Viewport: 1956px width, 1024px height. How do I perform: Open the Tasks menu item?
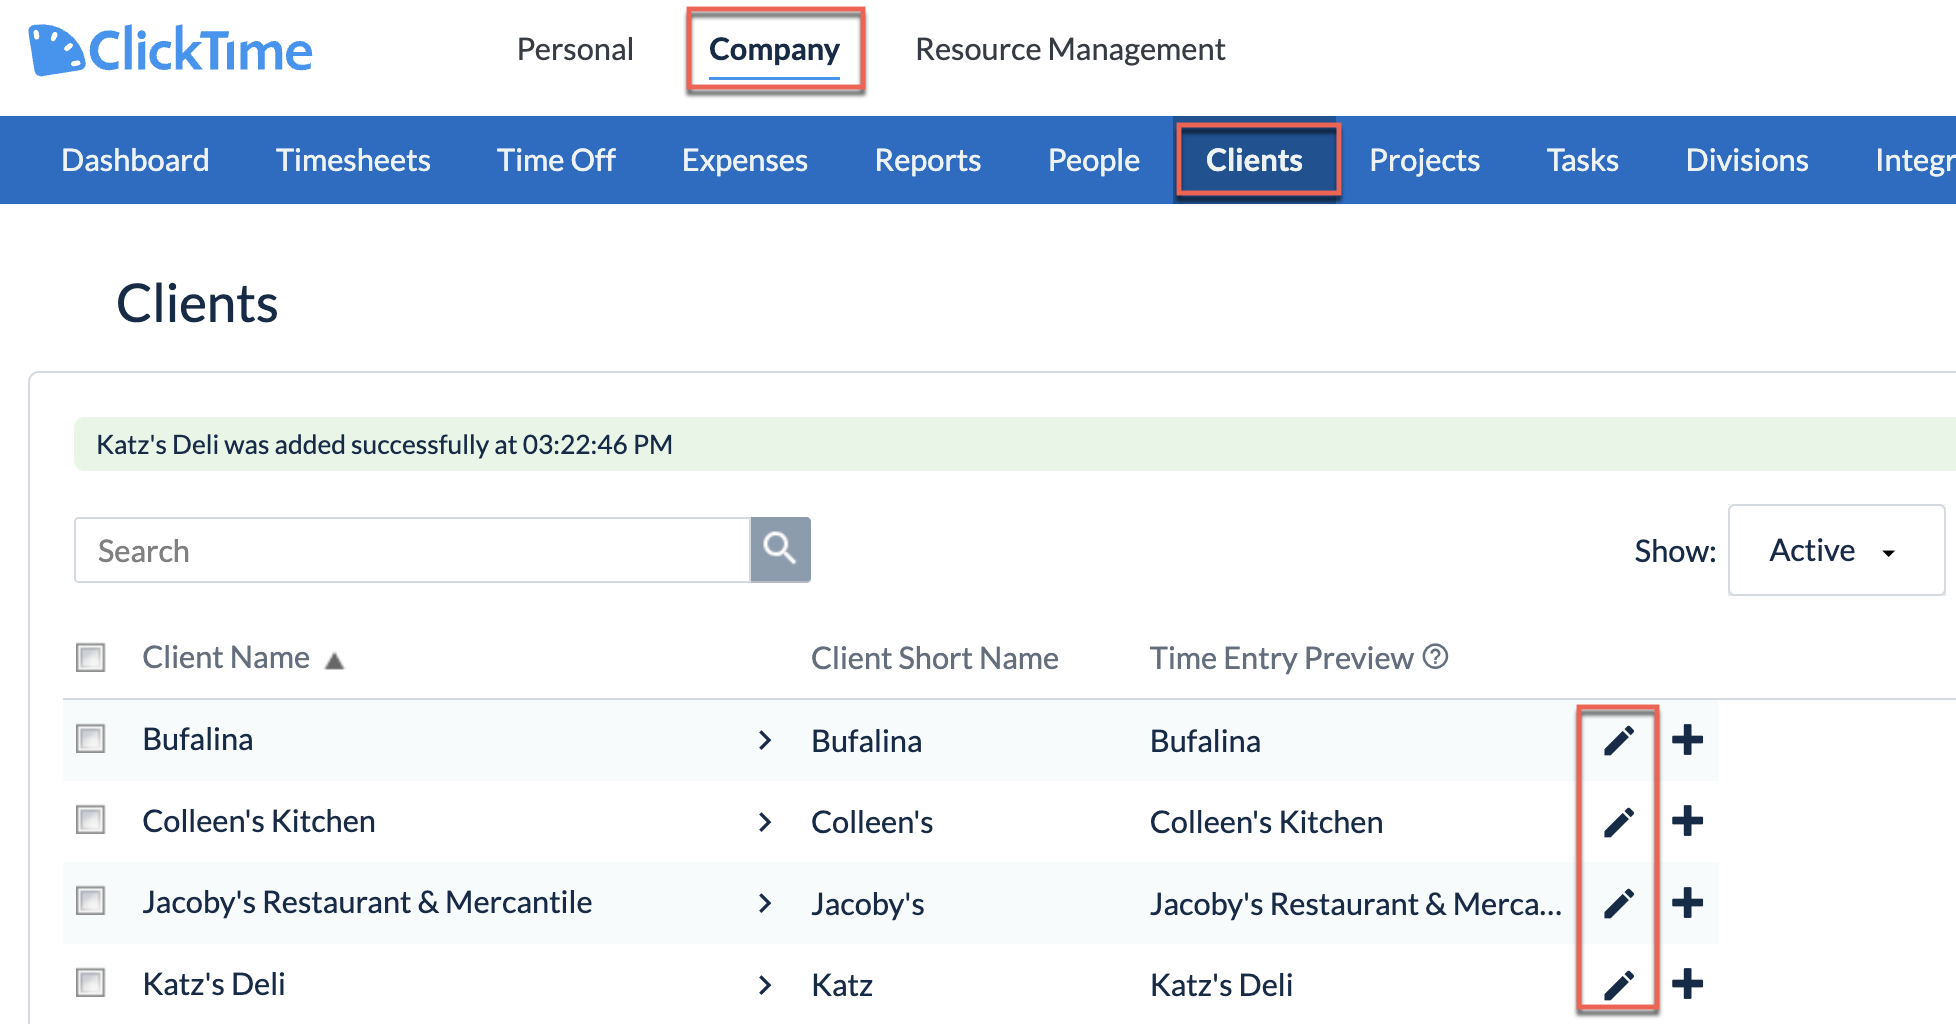pos(1582,160)
